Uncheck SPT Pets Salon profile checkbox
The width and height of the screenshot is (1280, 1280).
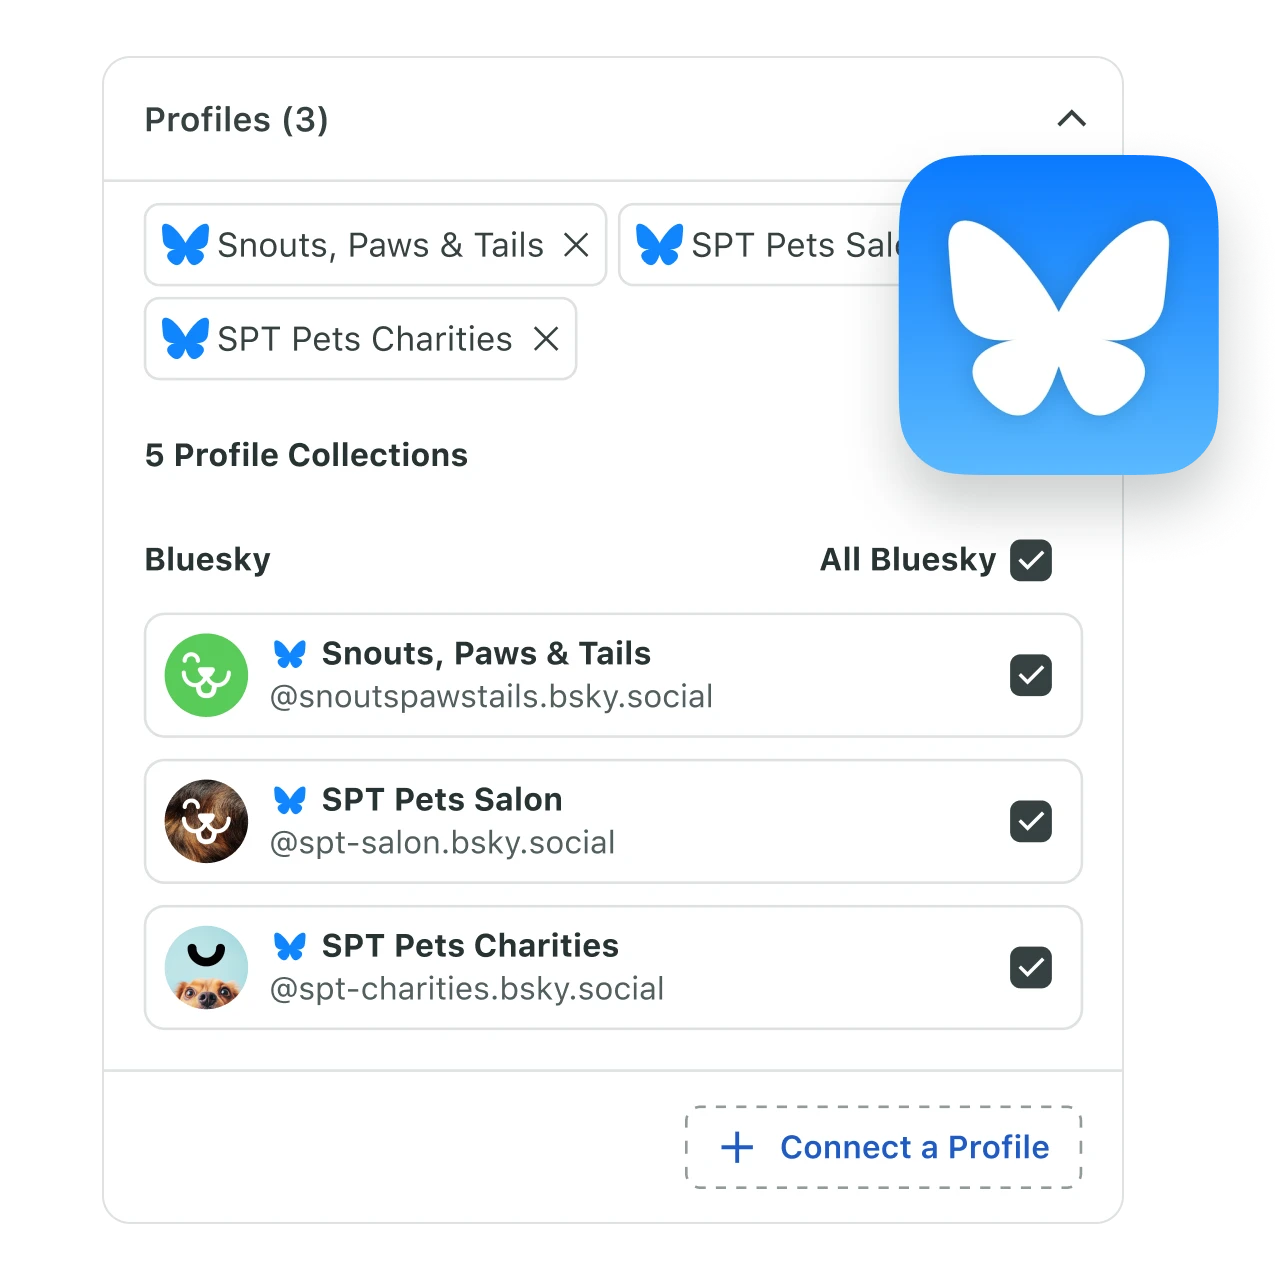point(1031,821)
